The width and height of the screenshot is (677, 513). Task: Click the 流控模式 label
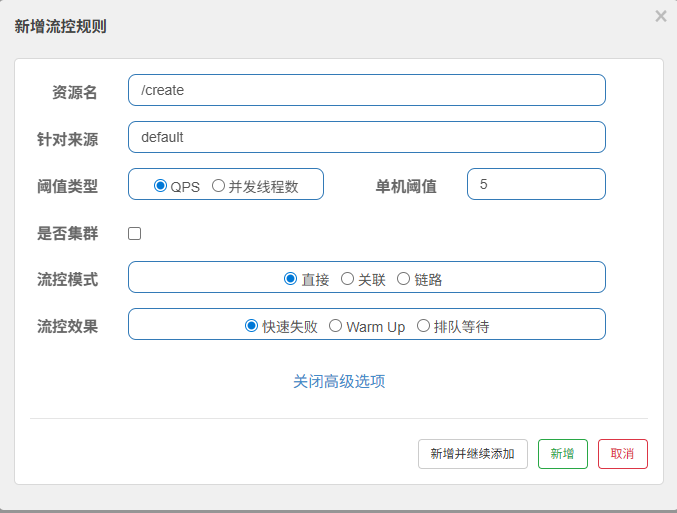68,279
